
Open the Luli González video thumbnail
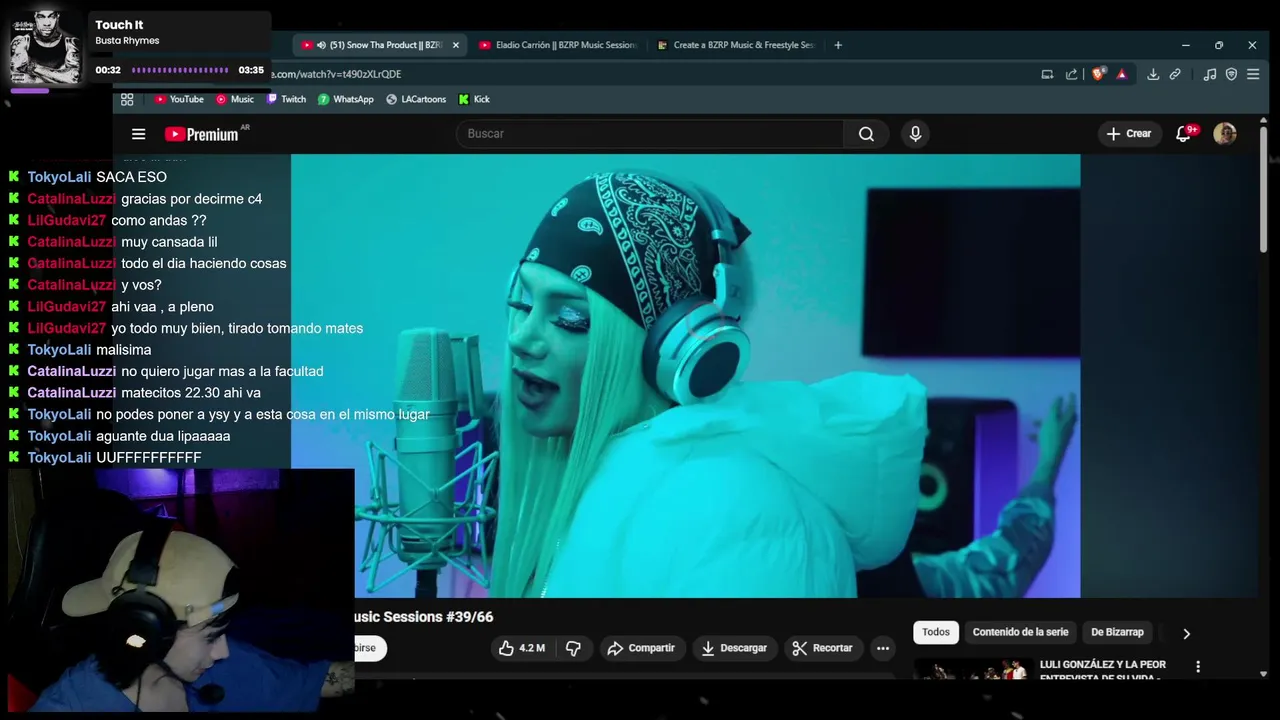click(973, 669)
